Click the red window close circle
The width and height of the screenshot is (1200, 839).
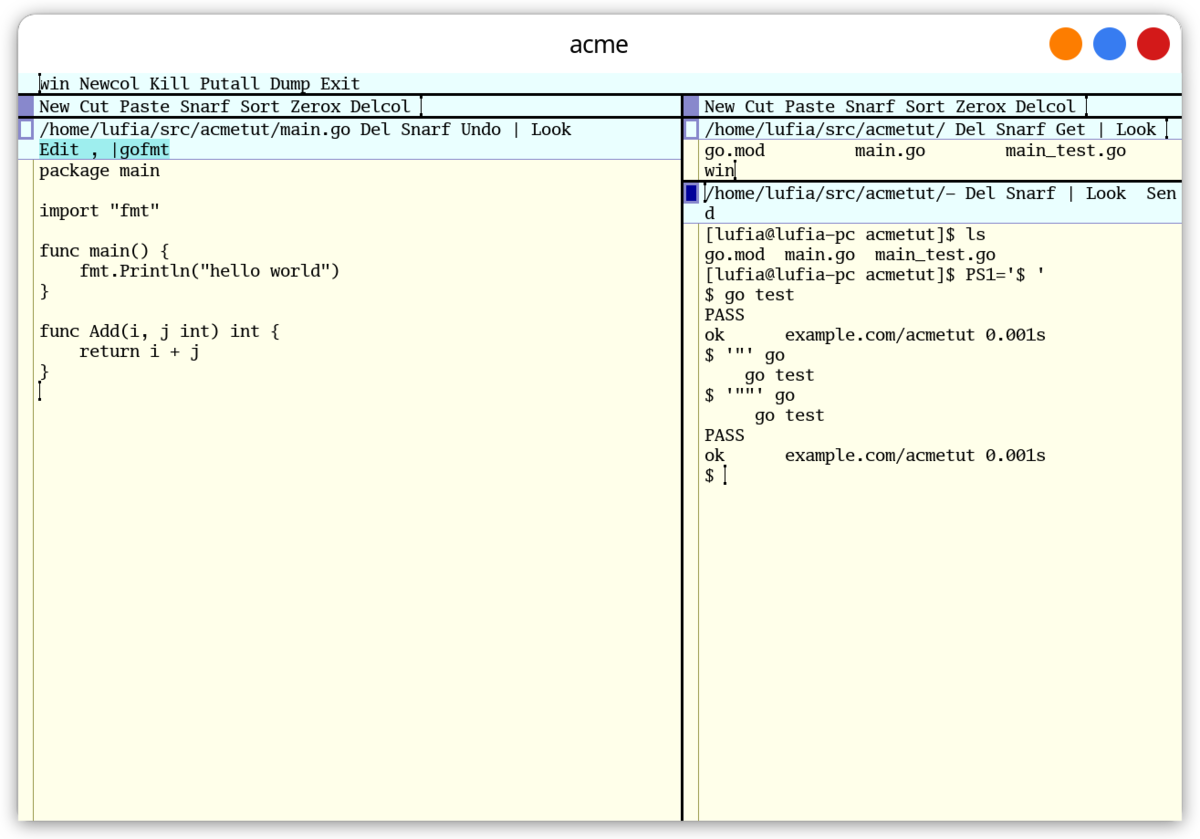click(1153, 44)
